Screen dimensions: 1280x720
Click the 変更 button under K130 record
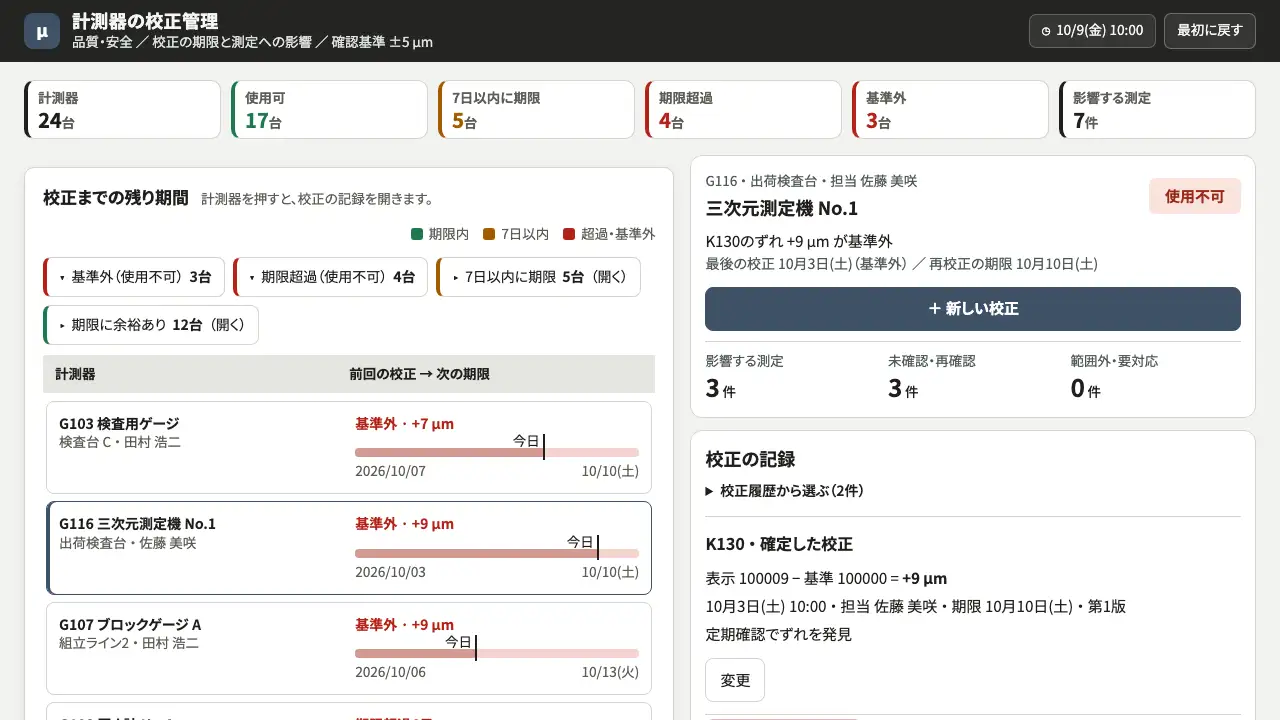tap(735, 680)
